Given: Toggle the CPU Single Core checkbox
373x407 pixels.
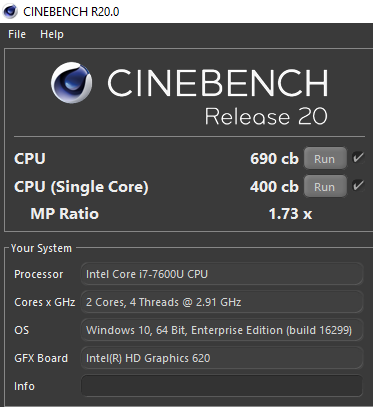Looking at the screenshot, I should pyautogui.click(x=358, y=185).
